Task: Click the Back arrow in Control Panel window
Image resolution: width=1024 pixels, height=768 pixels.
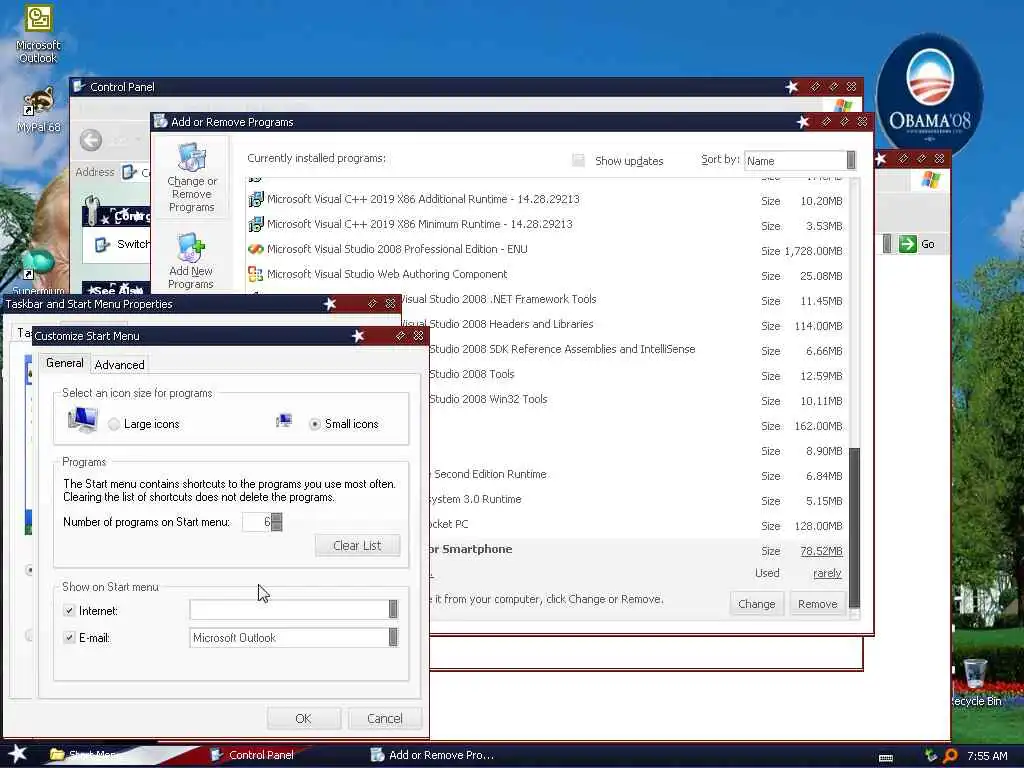Action: [91, 139]
